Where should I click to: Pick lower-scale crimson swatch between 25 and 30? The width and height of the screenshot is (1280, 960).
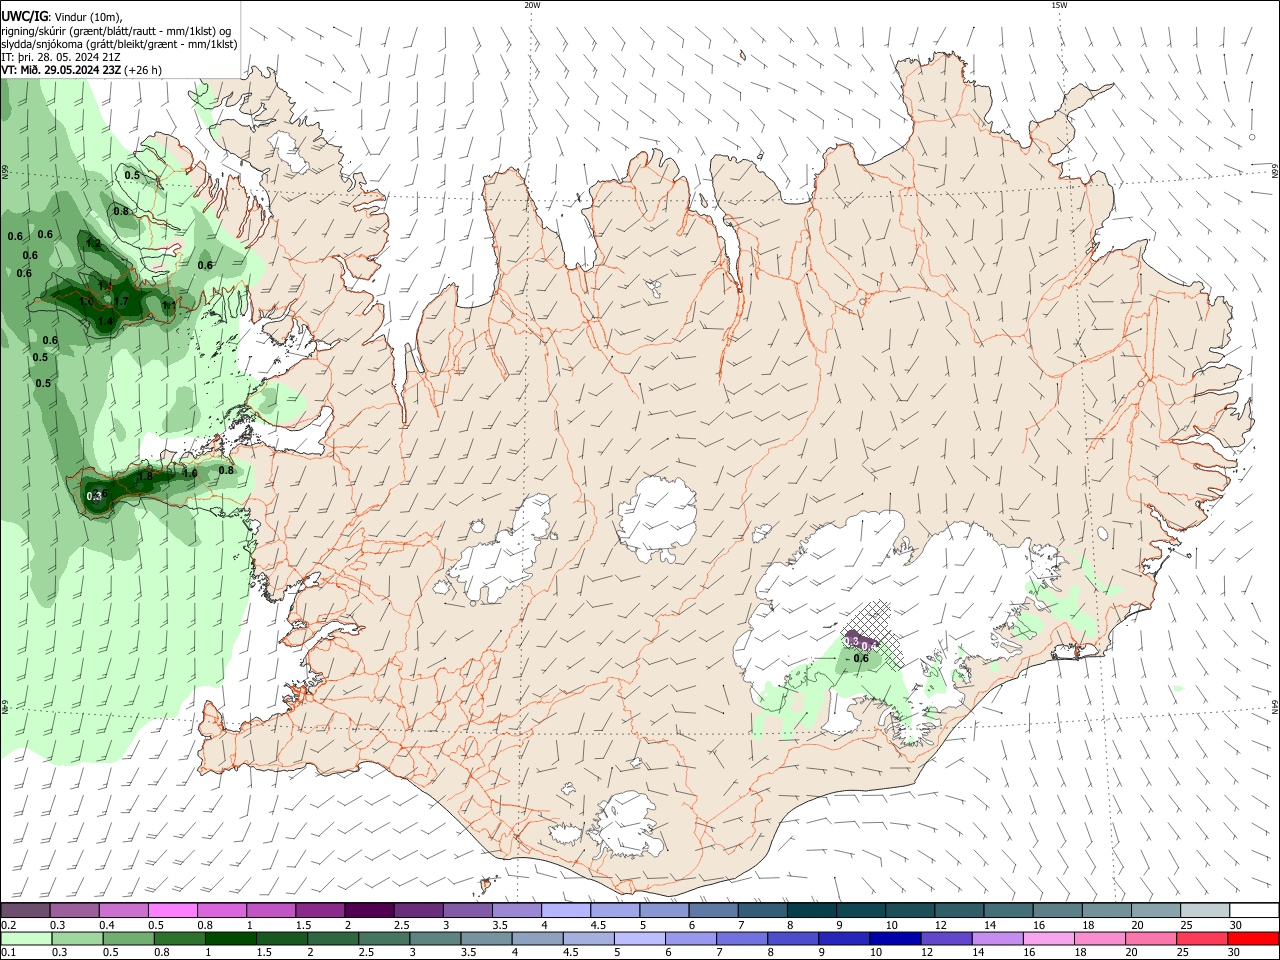(x=1202, y=938)
